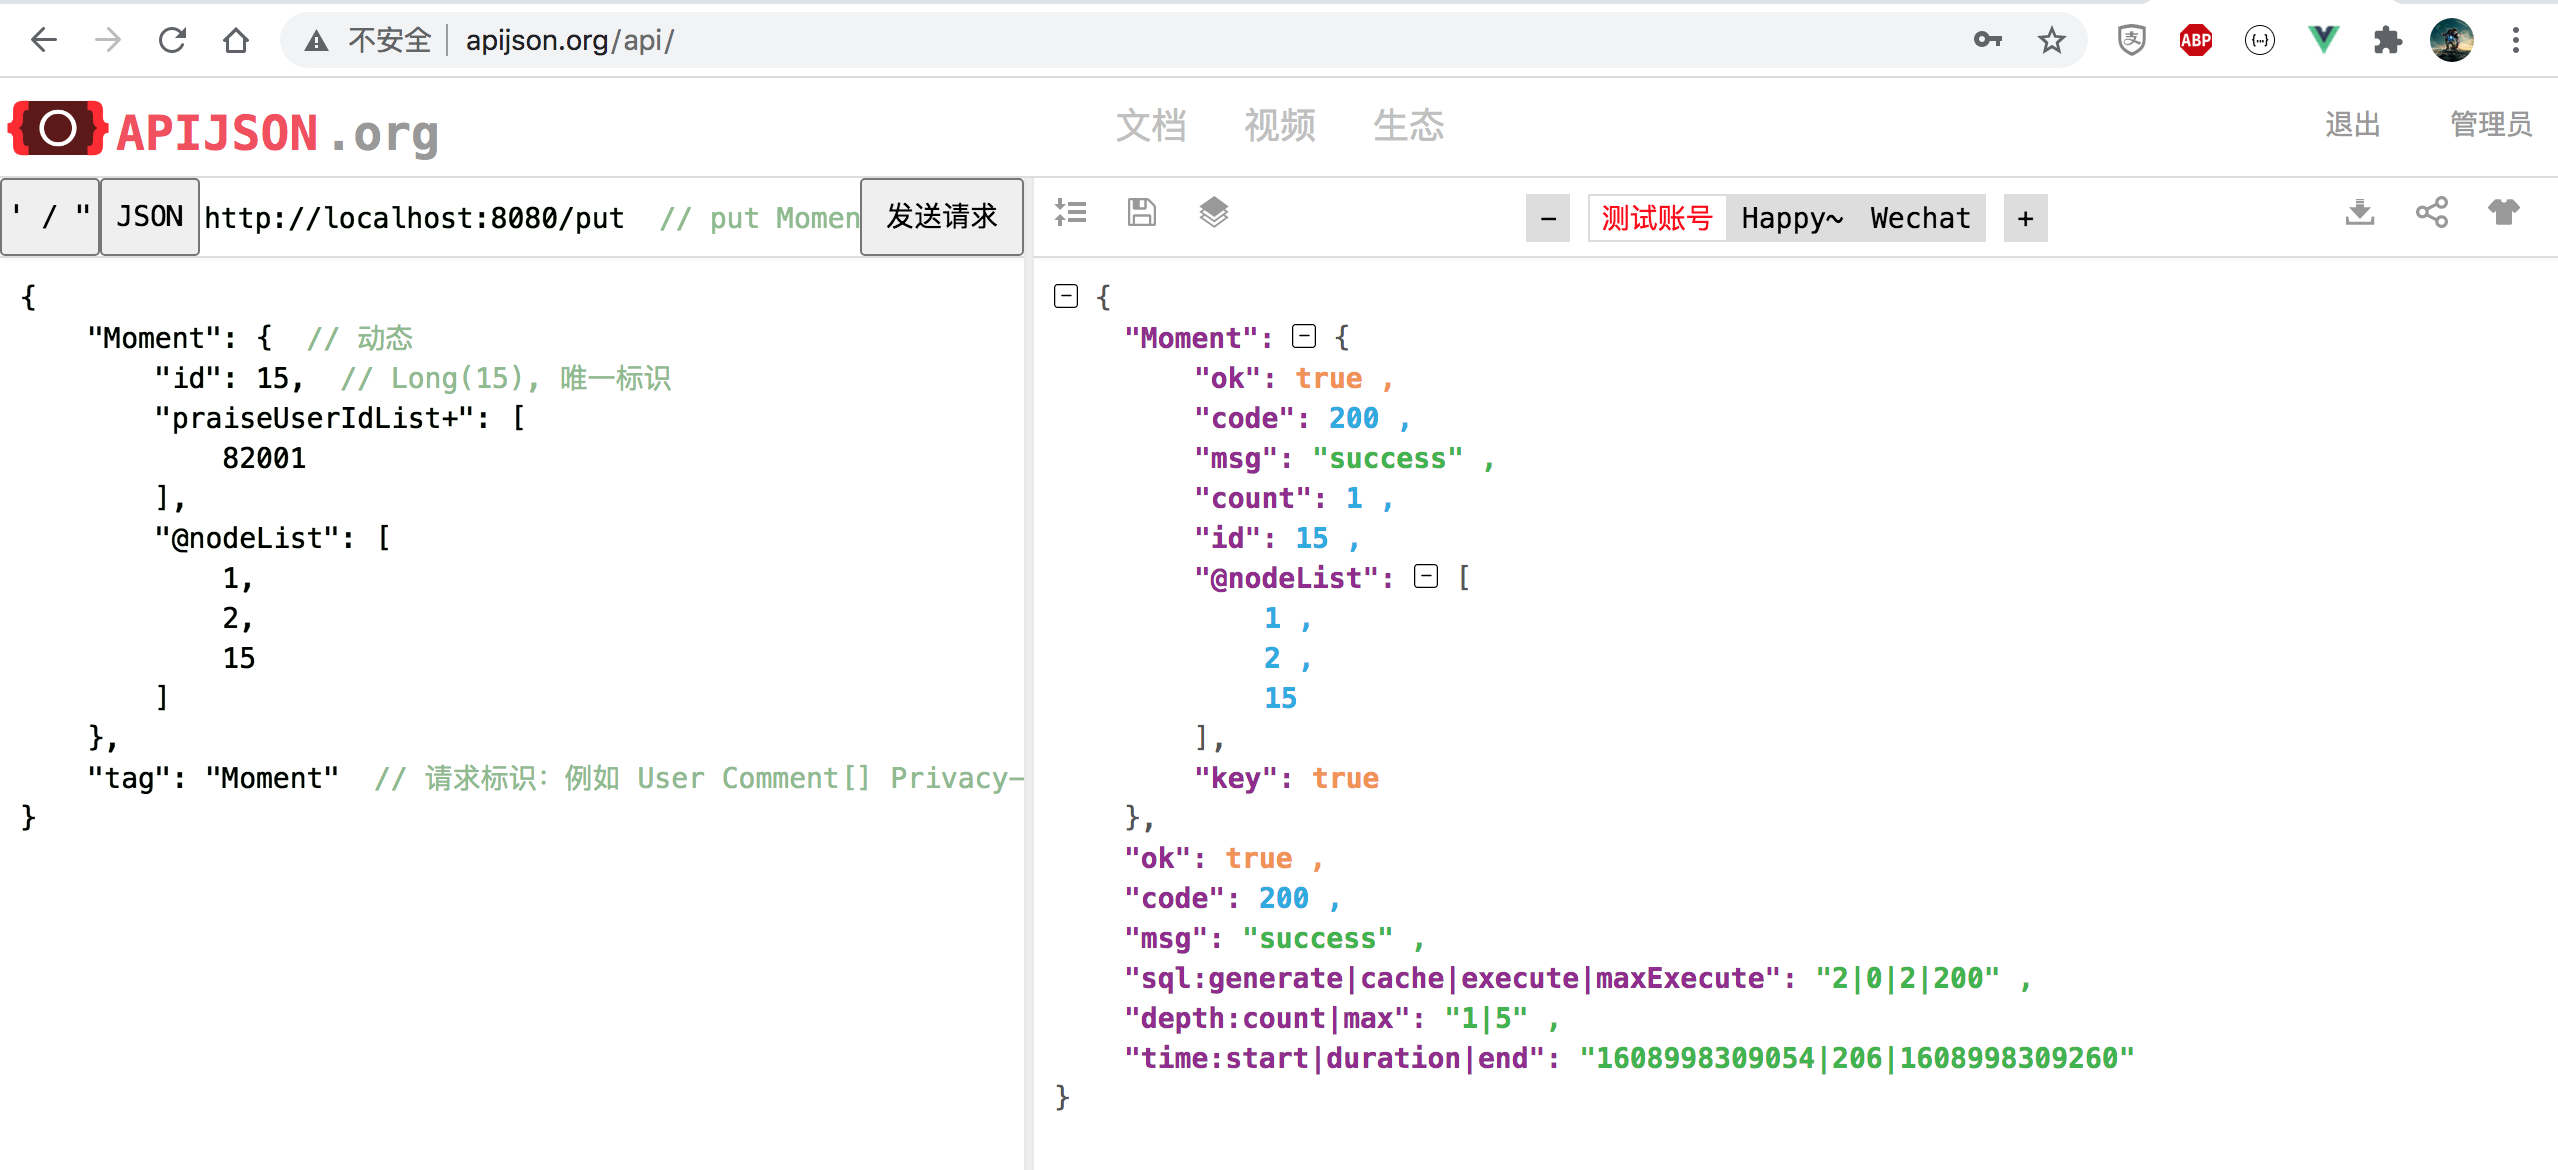Screen dimensions: 2558x1170
Task: Click the t-shirt theme icon
Action: point(2503,212)
